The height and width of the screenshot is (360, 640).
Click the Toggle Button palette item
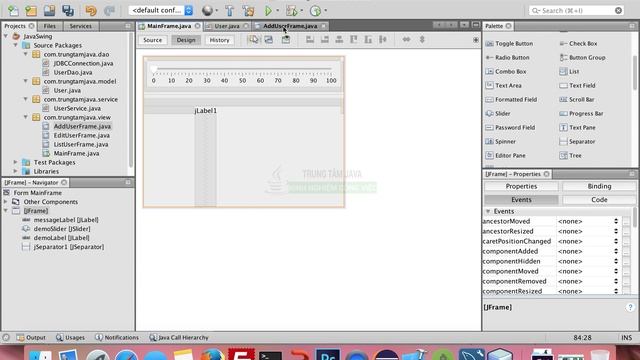[509, 43]
